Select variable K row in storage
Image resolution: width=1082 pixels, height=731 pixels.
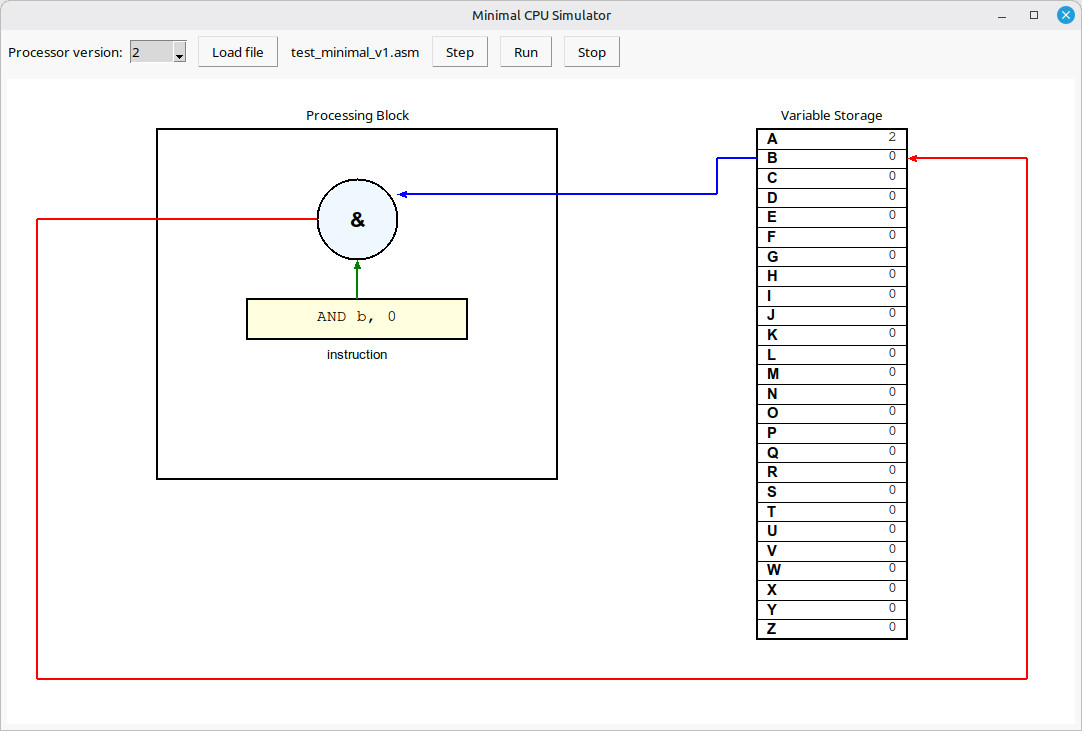(x=832, y=335)
